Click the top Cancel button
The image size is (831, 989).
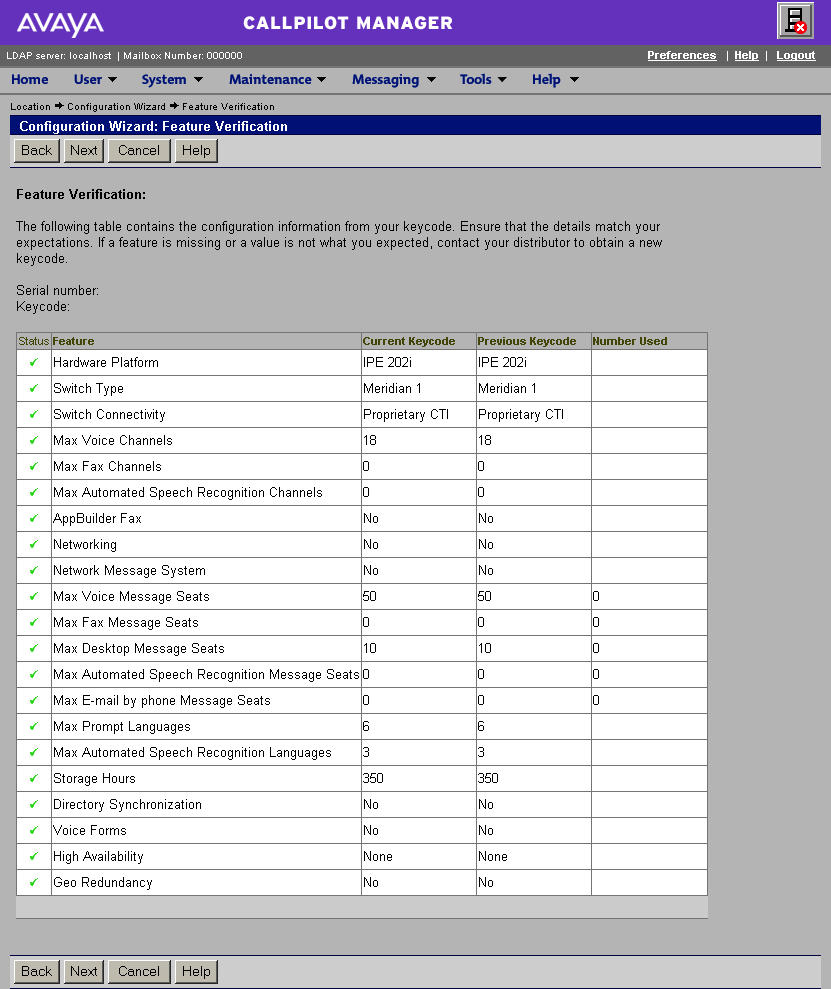(x=139, y=151)
